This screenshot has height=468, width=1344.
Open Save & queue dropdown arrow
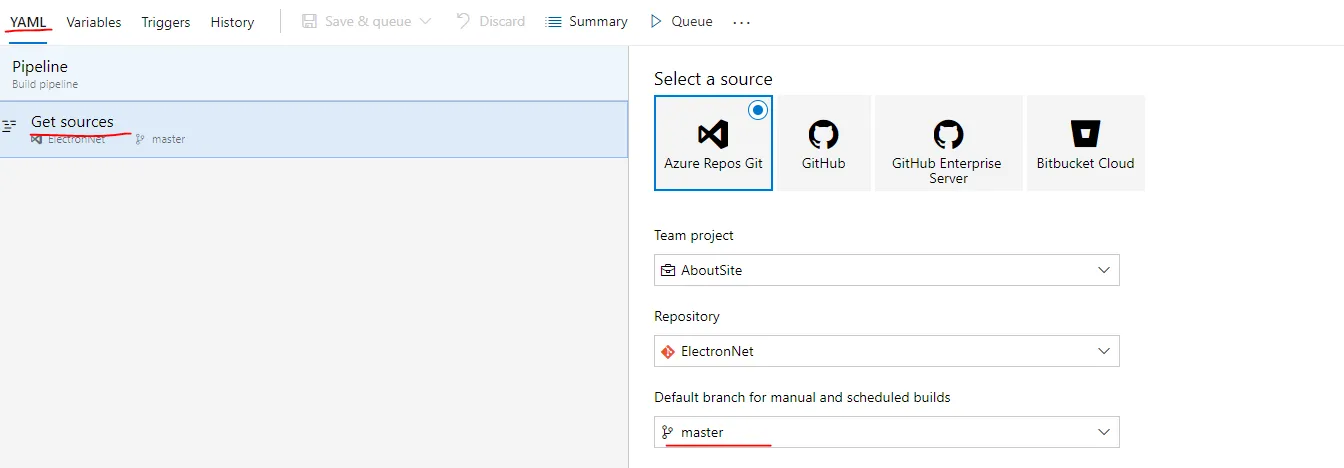426,21
